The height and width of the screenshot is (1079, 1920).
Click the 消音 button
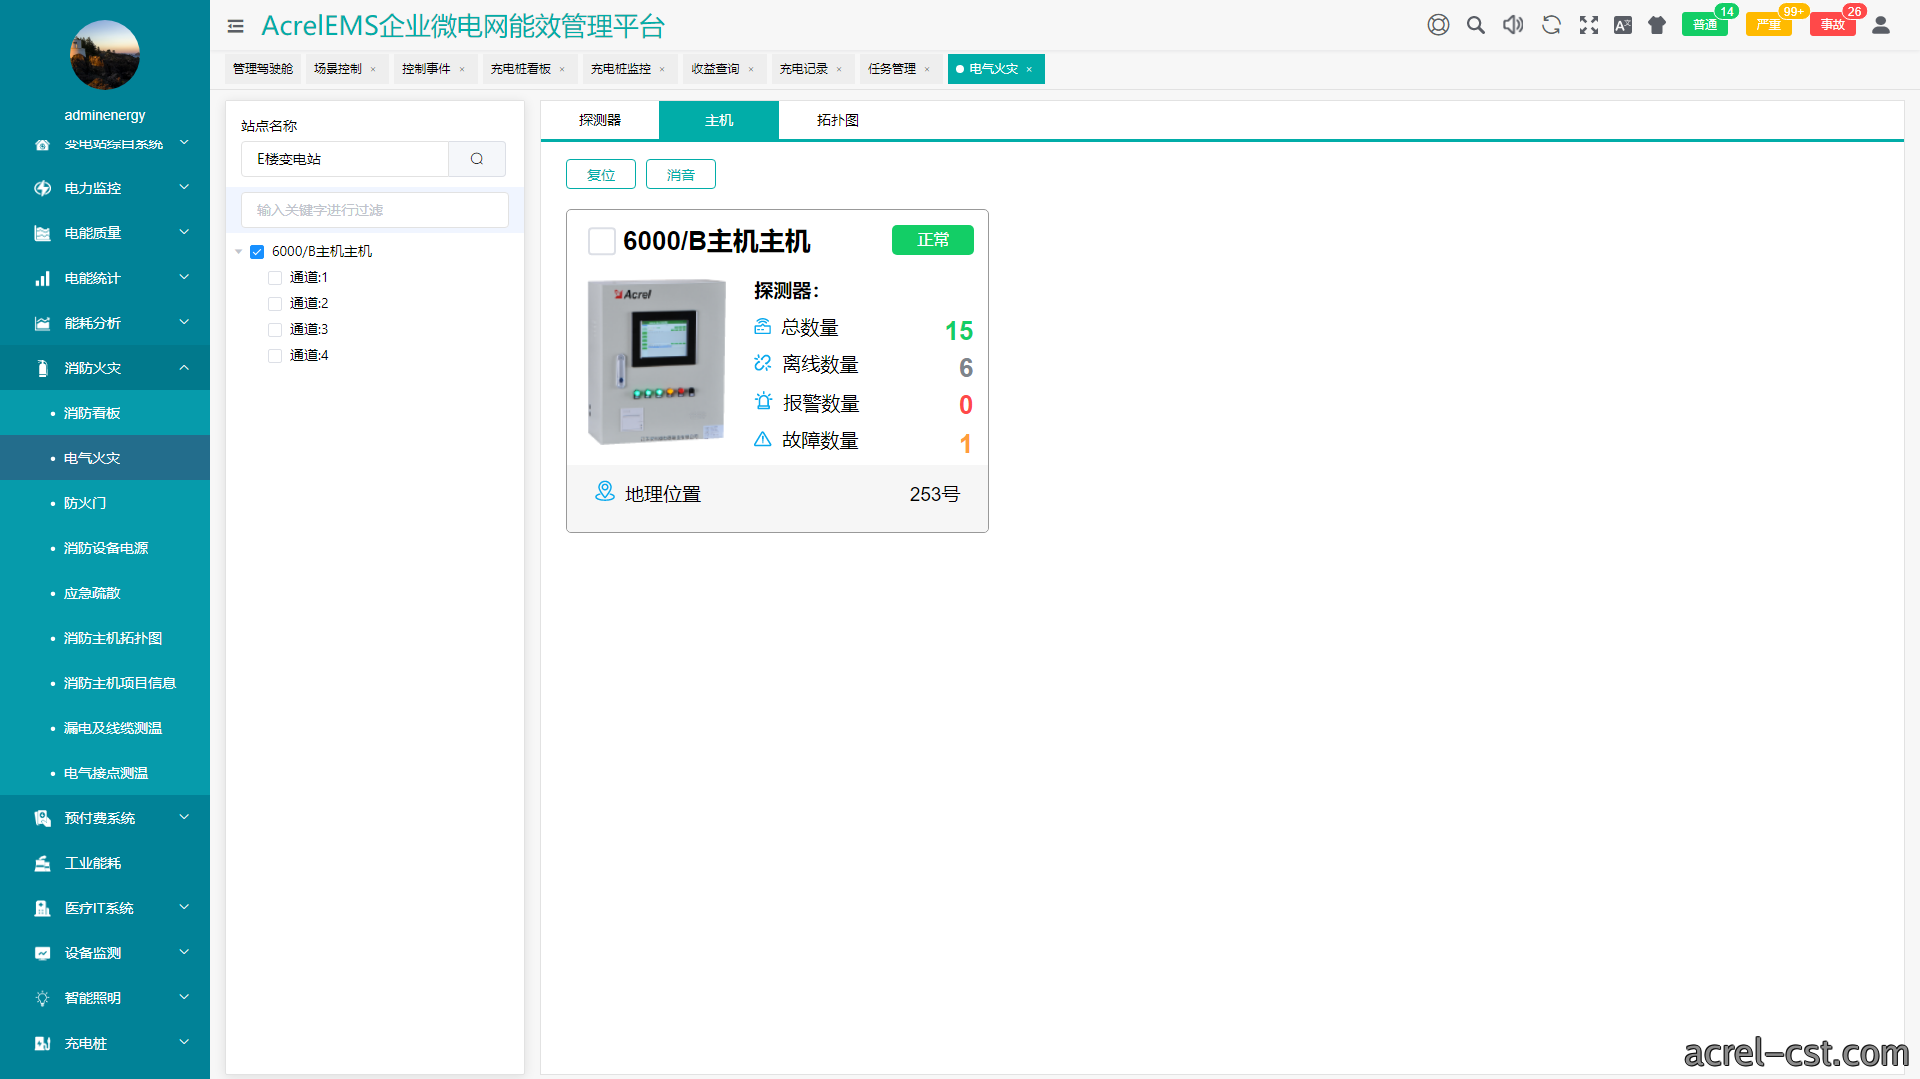[x=681, y=175]
